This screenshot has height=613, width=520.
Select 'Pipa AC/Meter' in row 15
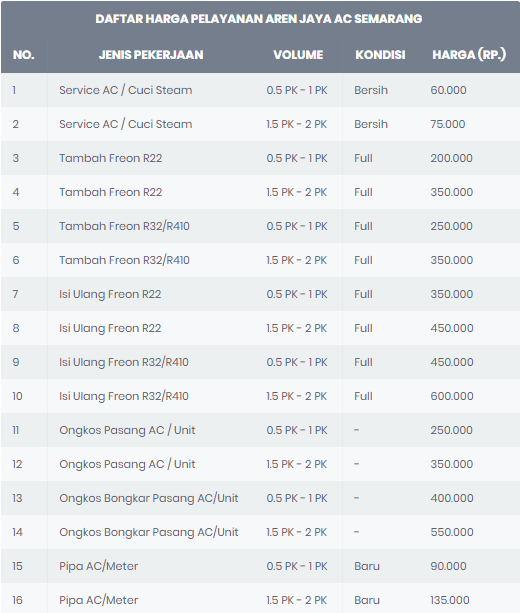click(99, 566)
